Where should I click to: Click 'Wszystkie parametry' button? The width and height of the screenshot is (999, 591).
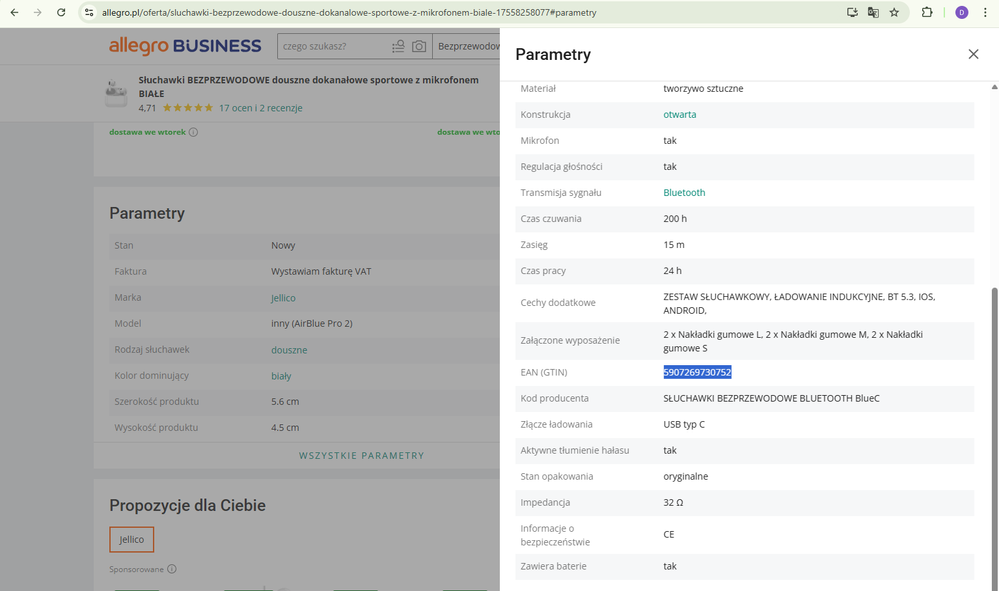(x=361, y=456)
